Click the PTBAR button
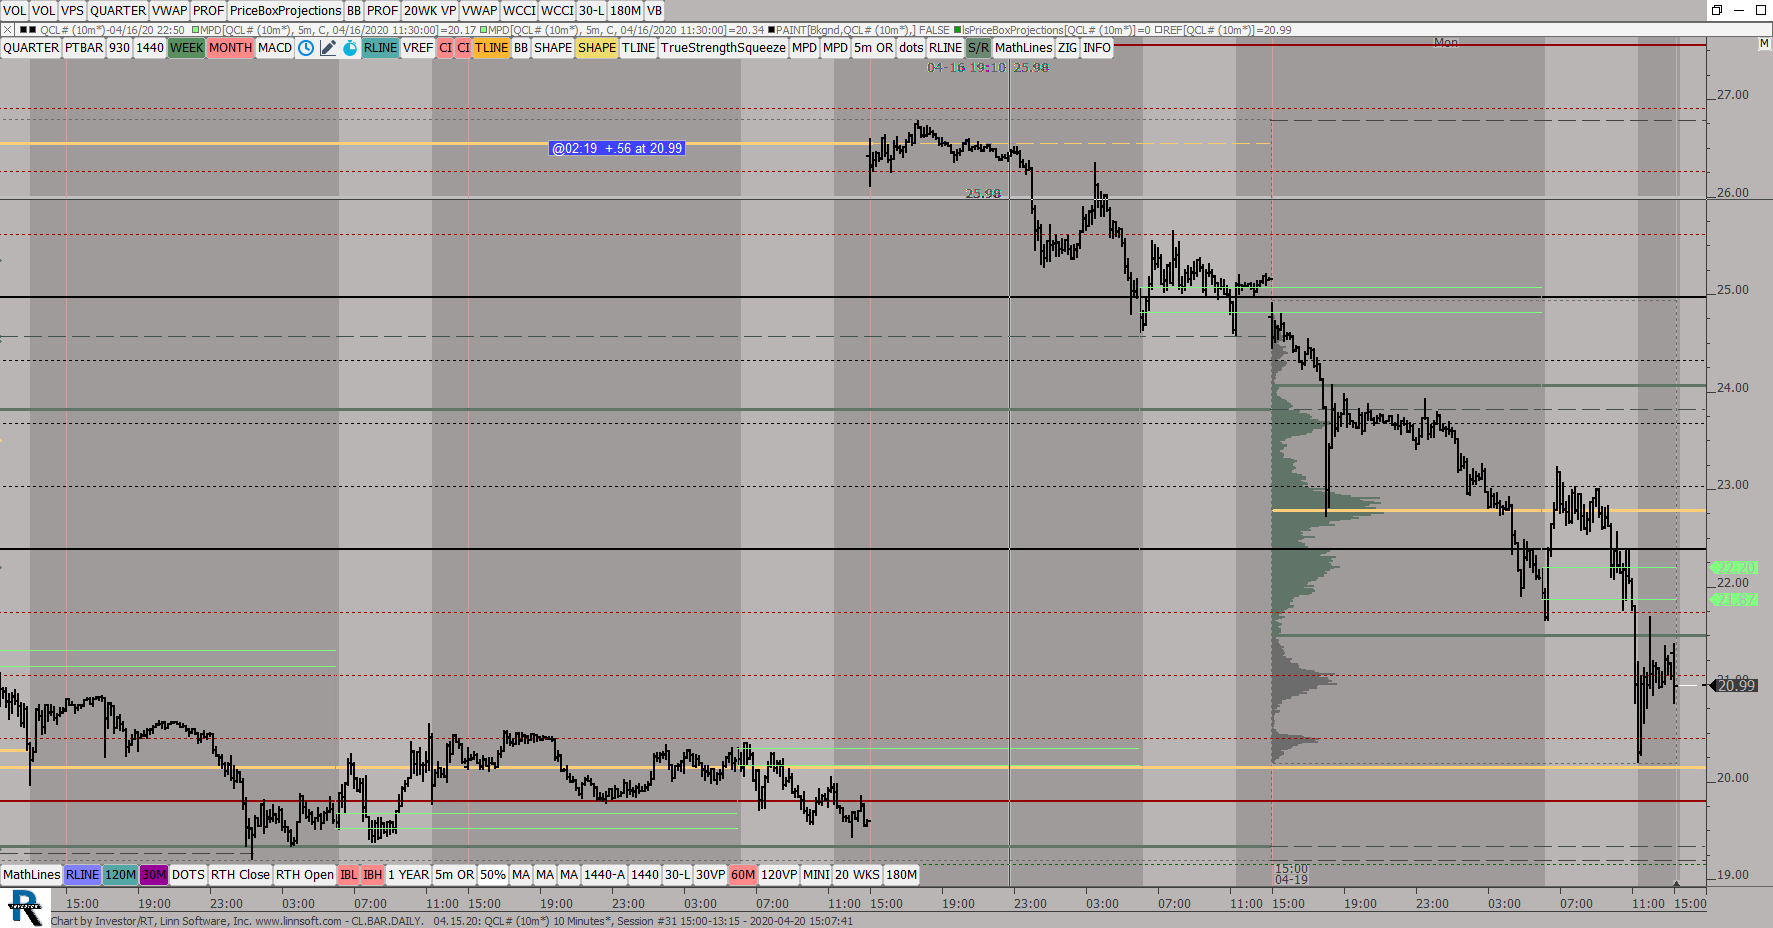The image size is (1773, 928). [x=84, y=48]
